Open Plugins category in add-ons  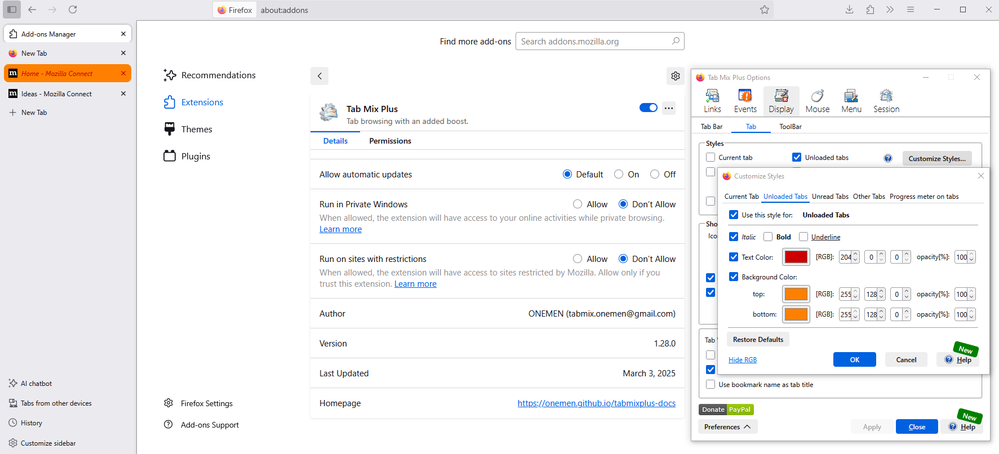pyautogui.click(x=187, y=156)
